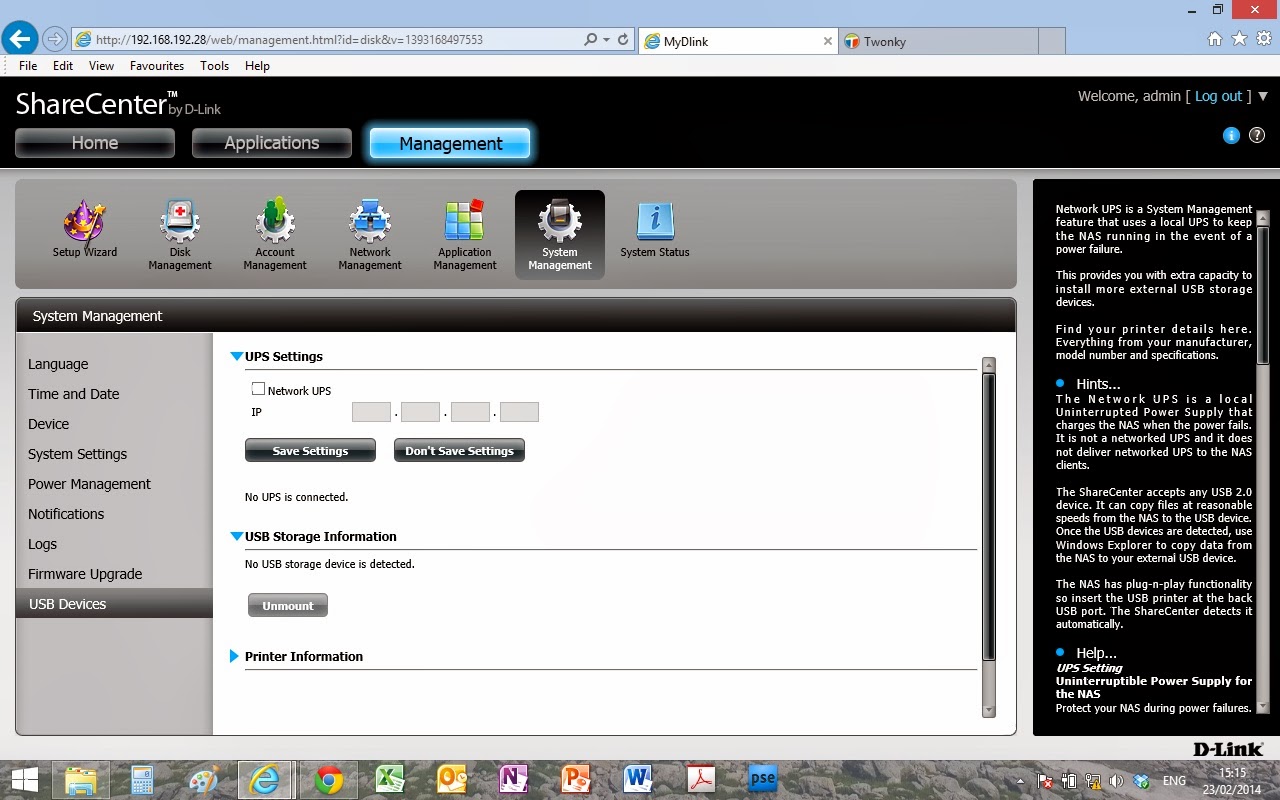
Task: Launch Chrome from the taskbar
Action: click(328, 780)
